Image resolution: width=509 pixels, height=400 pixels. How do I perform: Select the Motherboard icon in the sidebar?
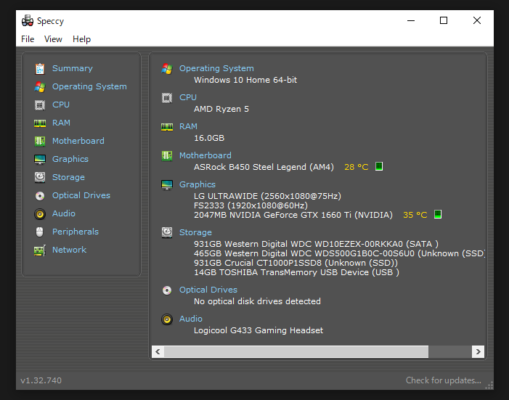pyautogui.click(x=40, y=141)
